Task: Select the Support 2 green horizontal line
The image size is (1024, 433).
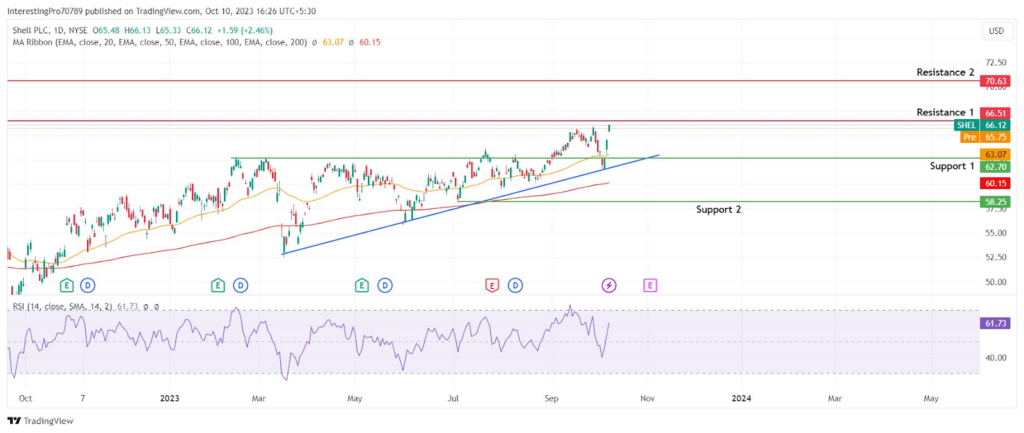Action: 718,202
